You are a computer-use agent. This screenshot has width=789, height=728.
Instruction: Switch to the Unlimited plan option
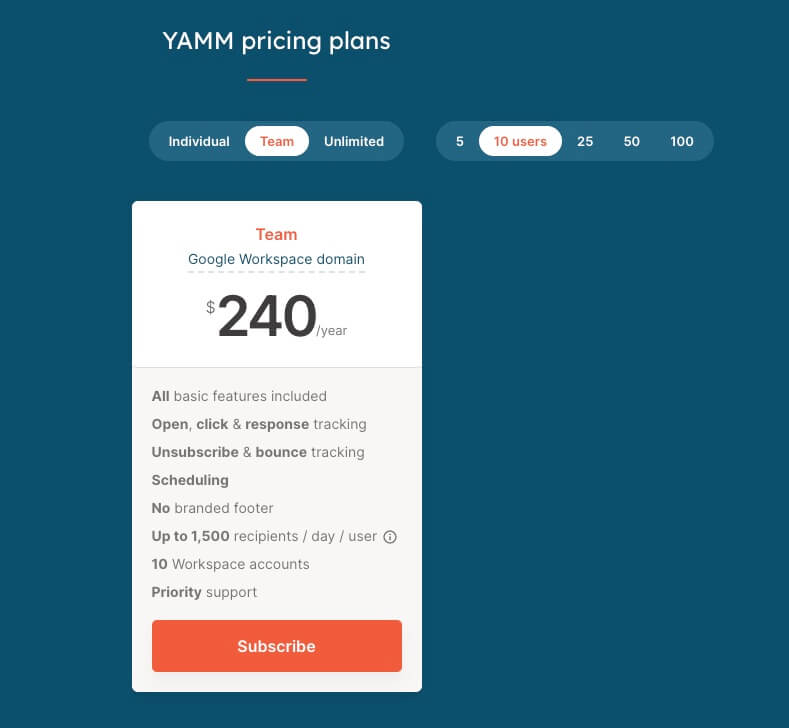pos(354,141)
